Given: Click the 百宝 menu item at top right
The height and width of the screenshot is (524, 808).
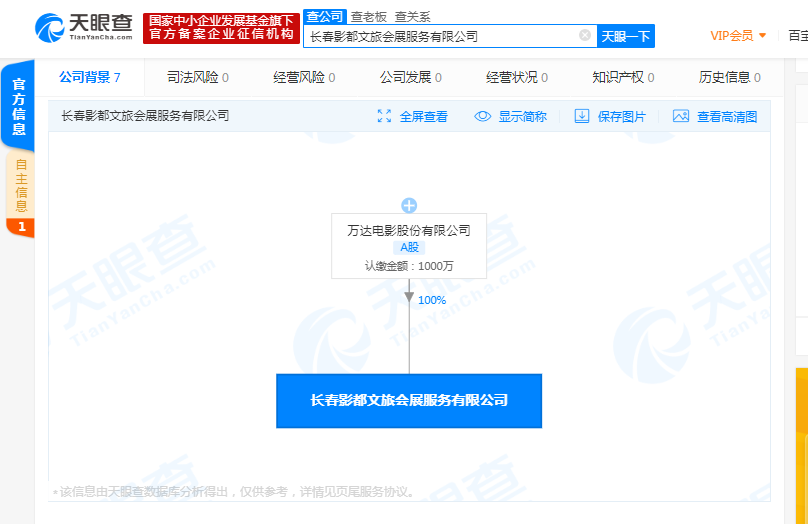Looking at the screenshot, I should pos(798,36).
